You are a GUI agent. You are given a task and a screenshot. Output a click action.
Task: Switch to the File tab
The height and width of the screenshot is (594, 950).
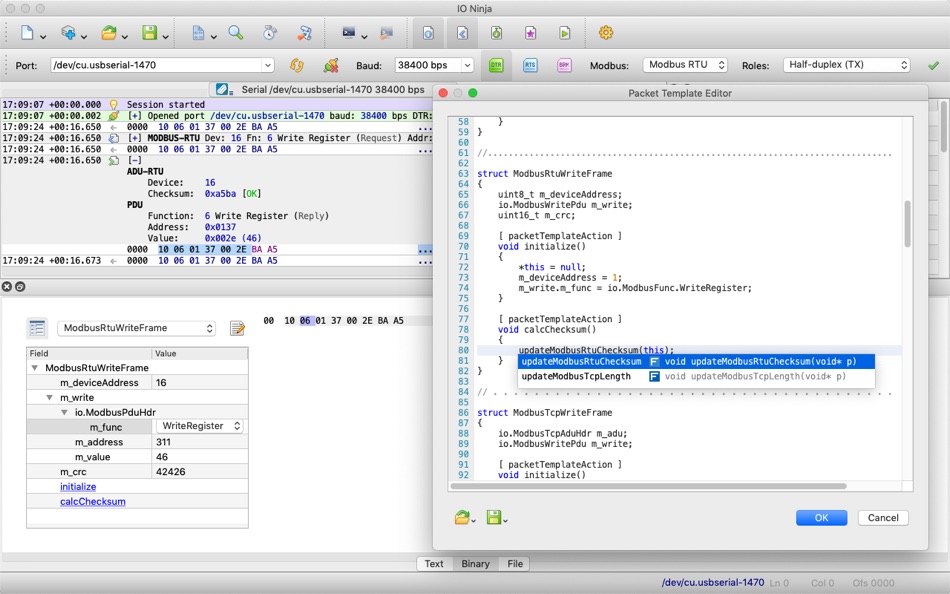point(515,564)
